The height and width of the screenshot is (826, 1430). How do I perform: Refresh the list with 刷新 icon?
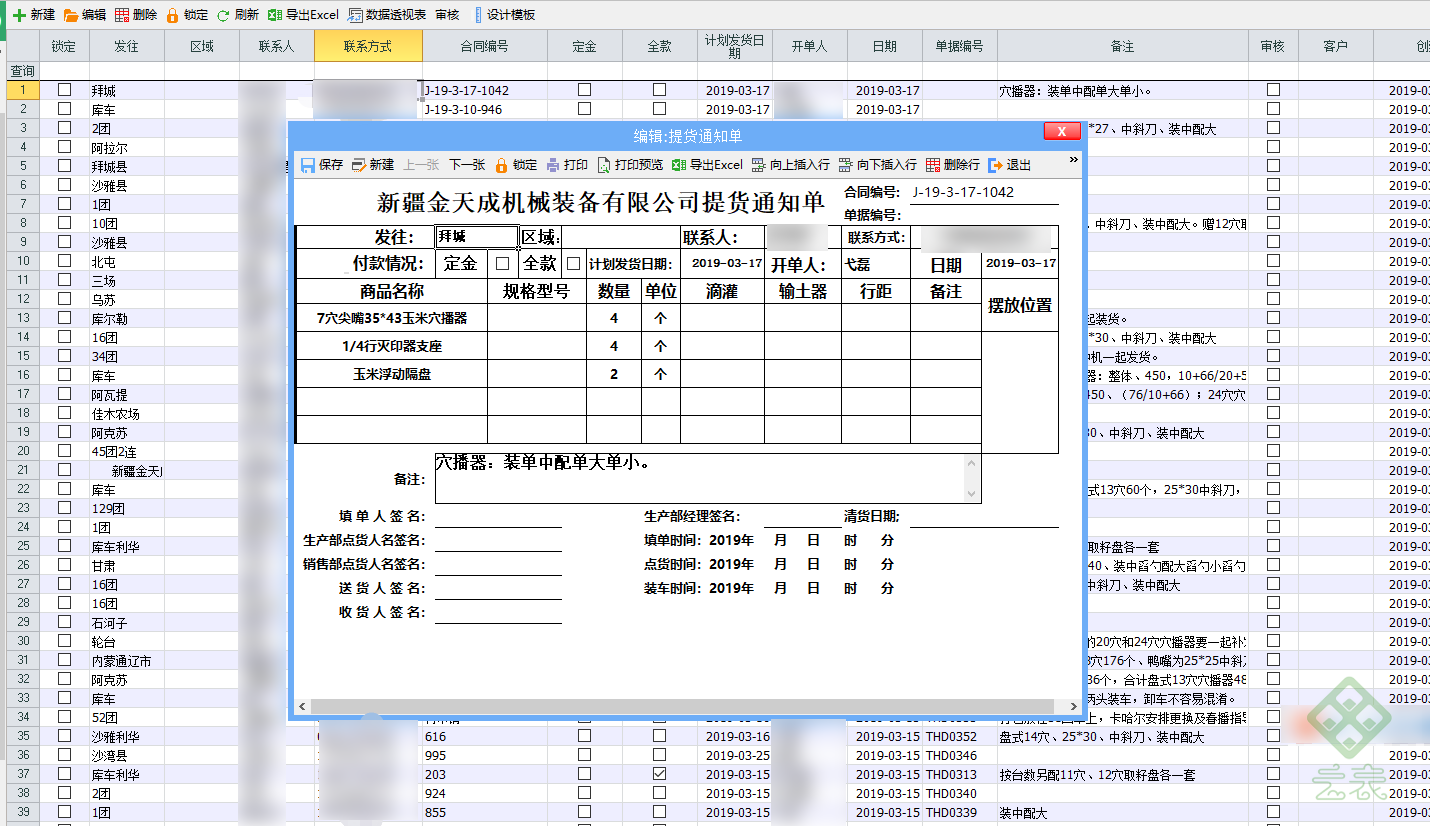tap(224, 15)
